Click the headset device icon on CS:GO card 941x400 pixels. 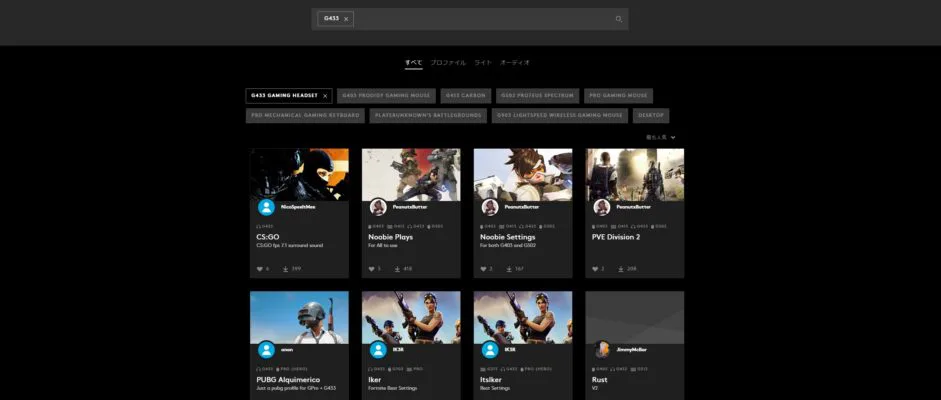click(259, 227)
